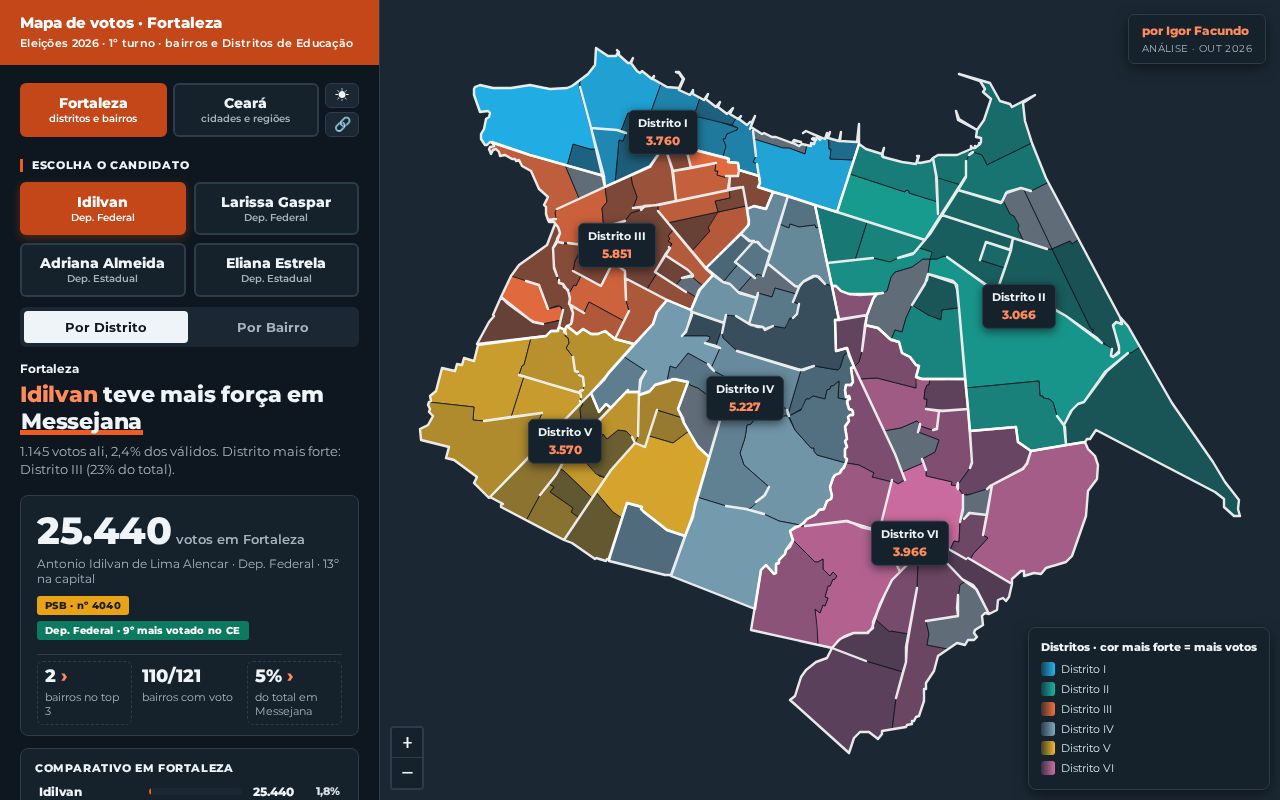Select the Por Bairro view
The height and width of the screenshot is (800, 1280).
click(x=273, y=327)
